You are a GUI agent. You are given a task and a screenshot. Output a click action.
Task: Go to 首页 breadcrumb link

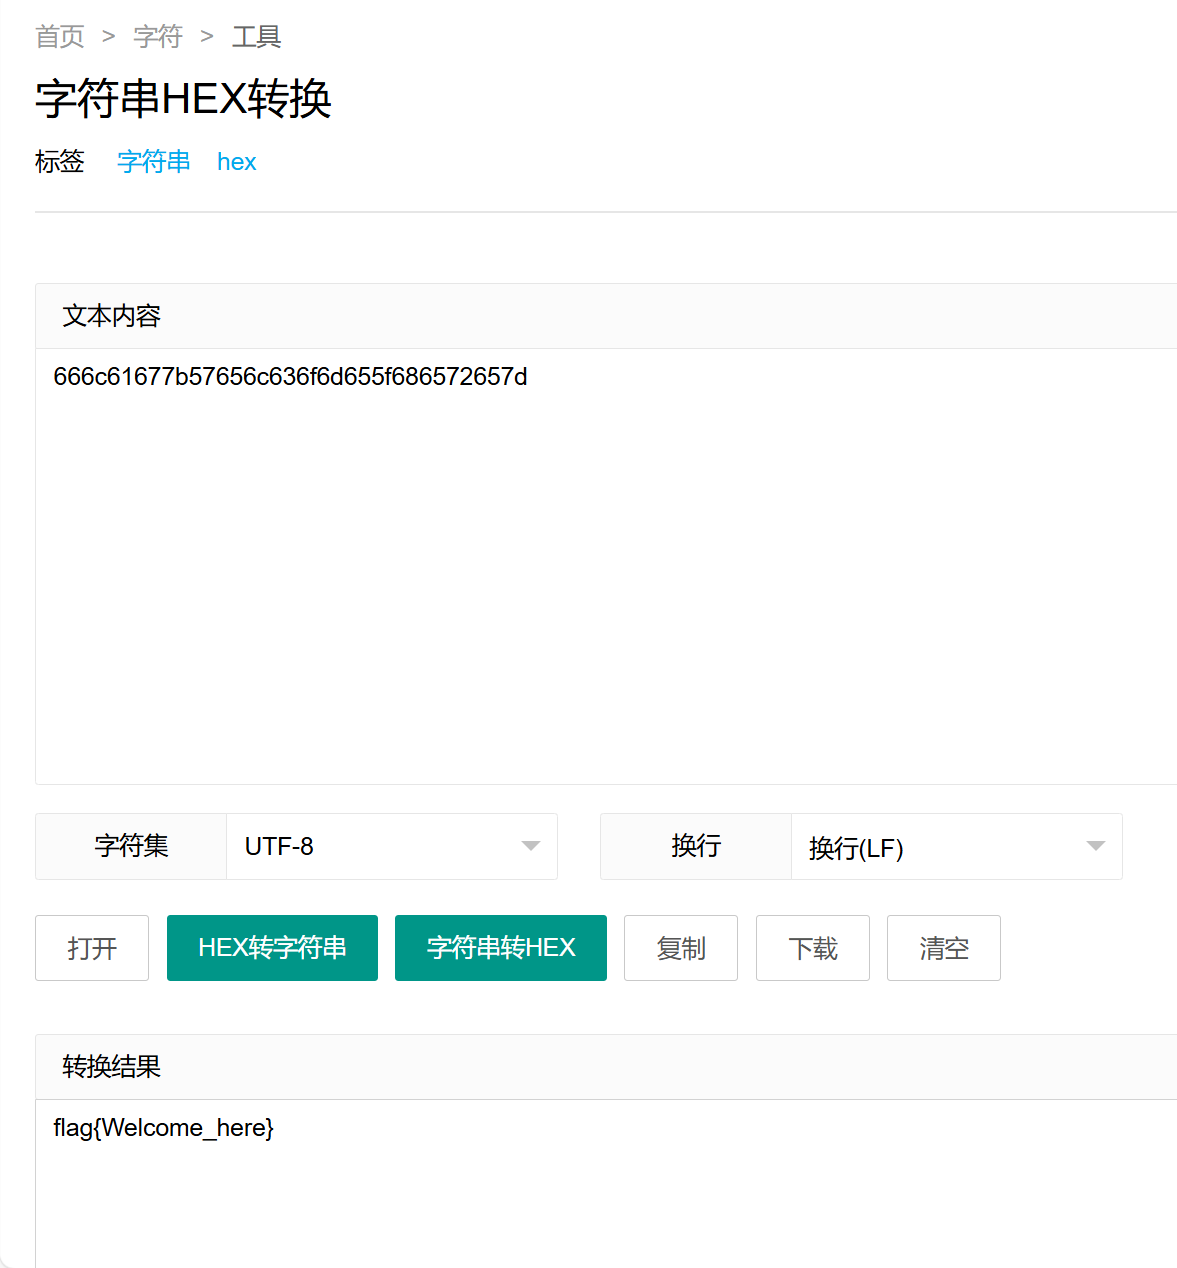click(60, 37)
